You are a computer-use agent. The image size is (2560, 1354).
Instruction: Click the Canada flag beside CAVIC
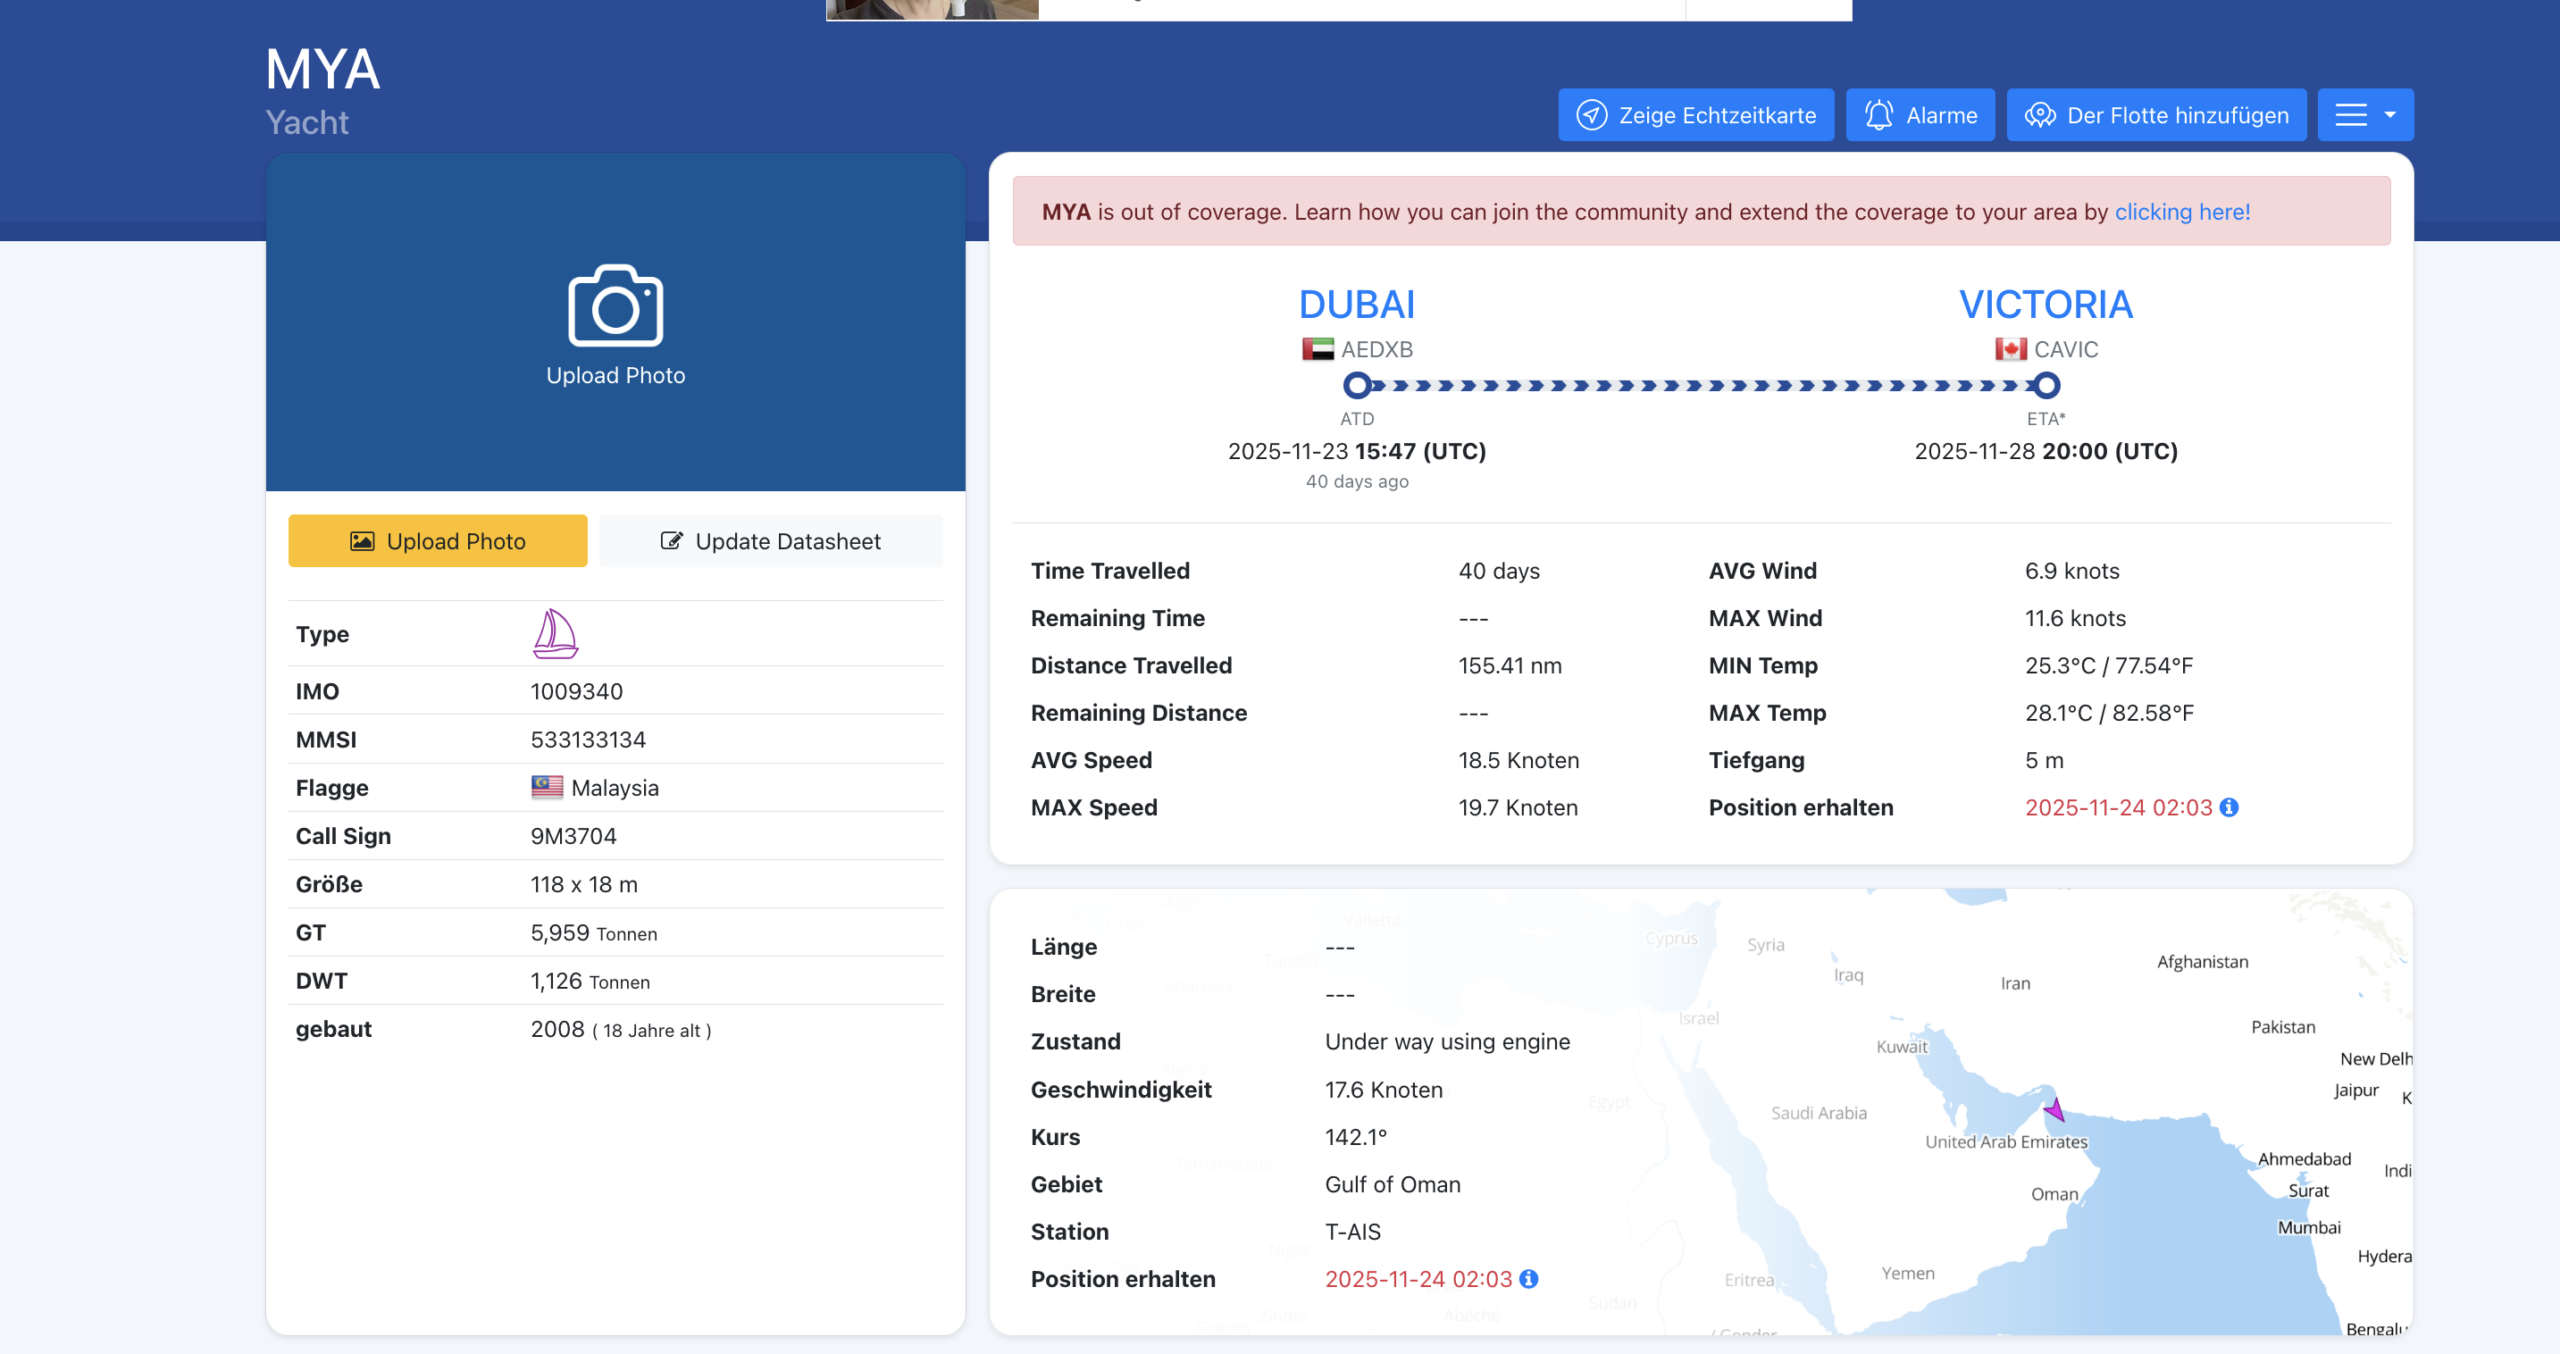(2010, 349)
